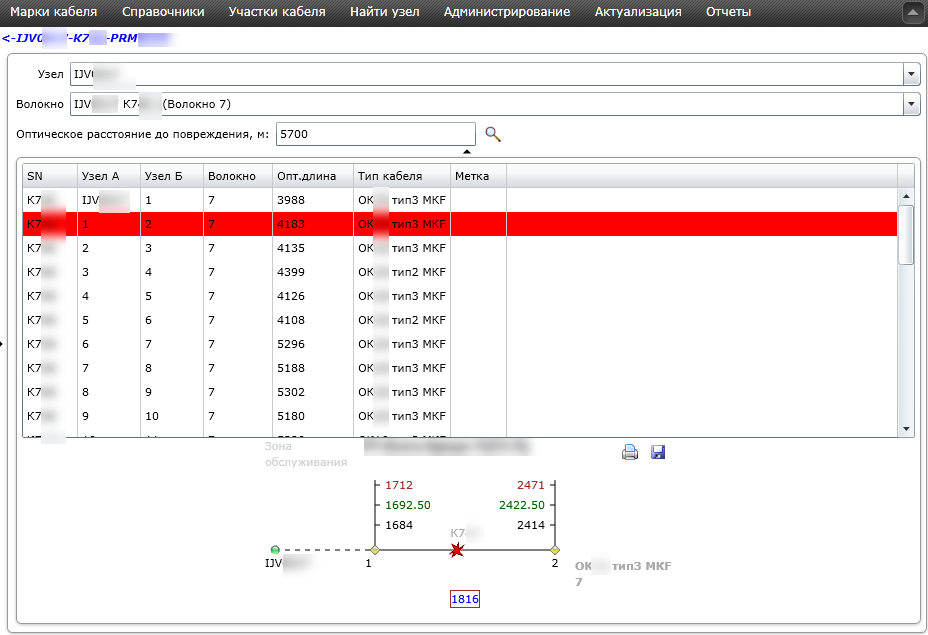Open the Администрирование menu

pyautogui.click(x=507, y=12)
